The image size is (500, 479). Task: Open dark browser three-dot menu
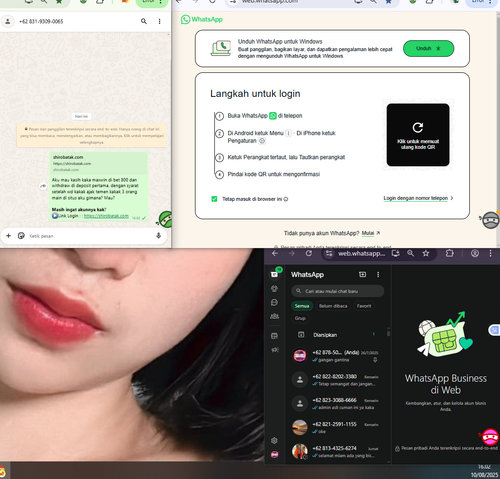[x=490, y=253]
